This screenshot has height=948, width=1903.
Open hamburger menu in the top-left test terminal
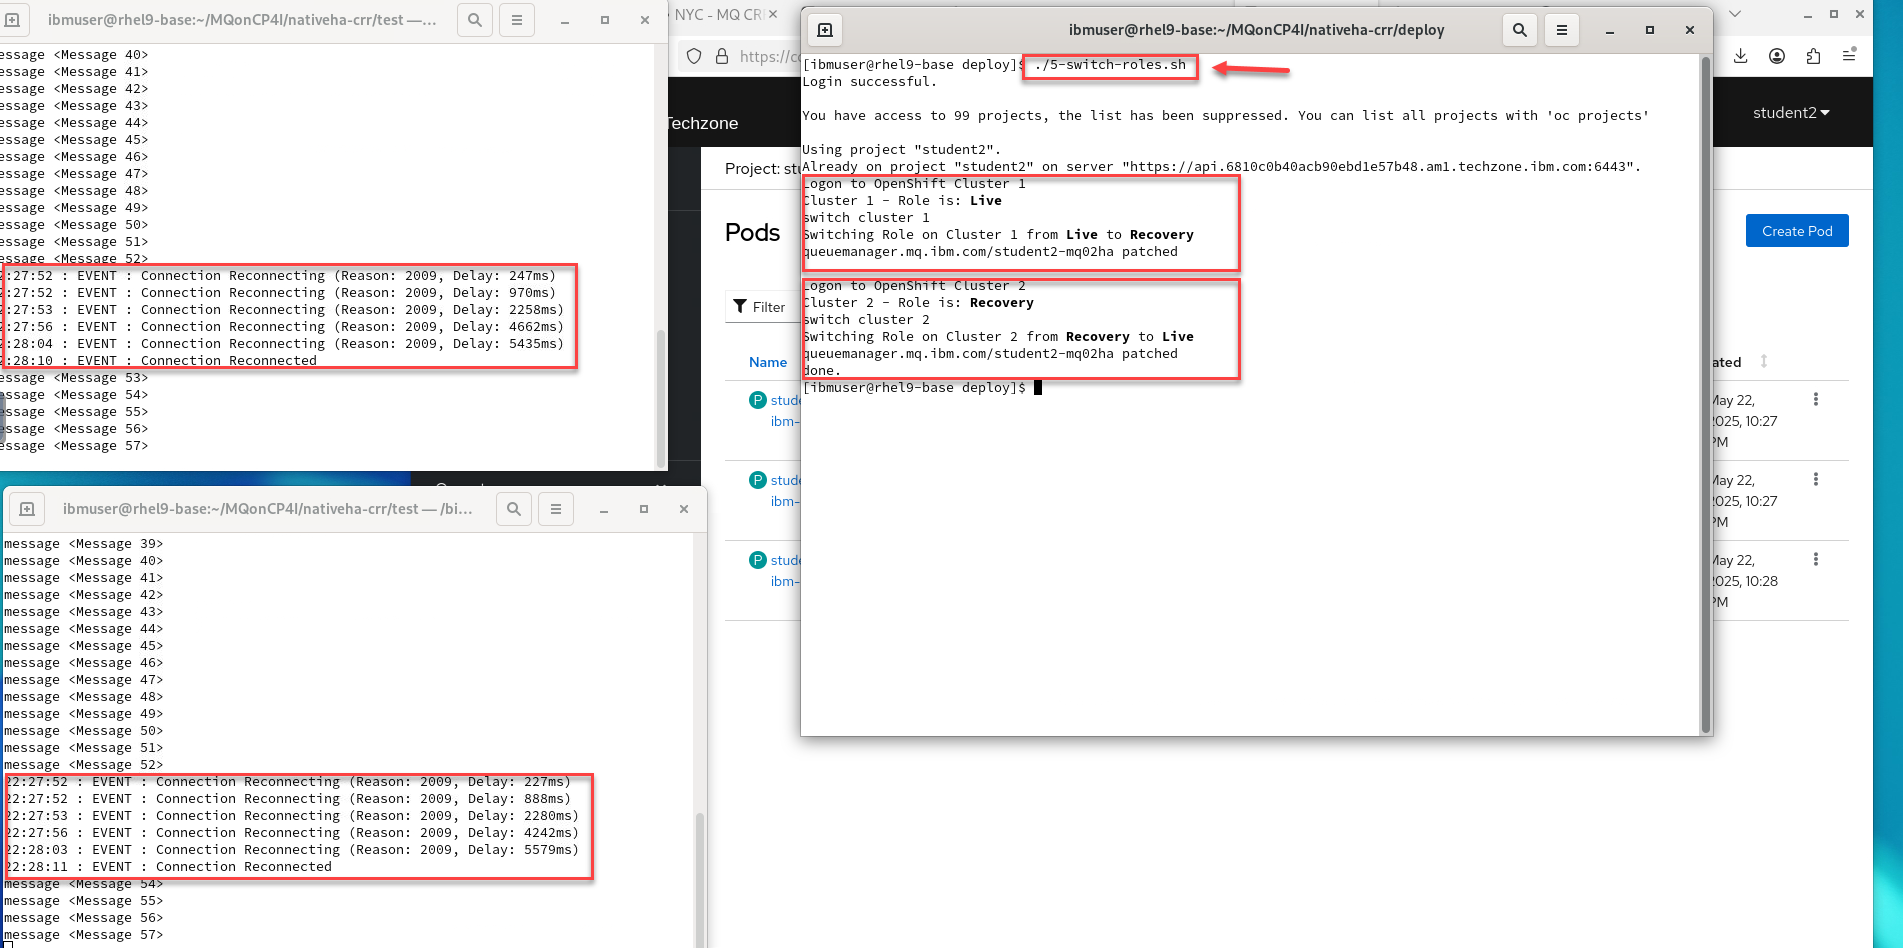tap(516, 20)
